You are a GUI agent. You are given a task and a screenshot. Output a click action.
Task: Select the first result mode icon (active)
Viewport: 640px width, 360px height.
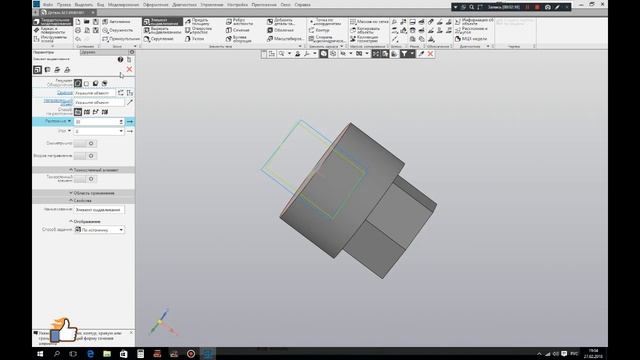tap(78, 83)
